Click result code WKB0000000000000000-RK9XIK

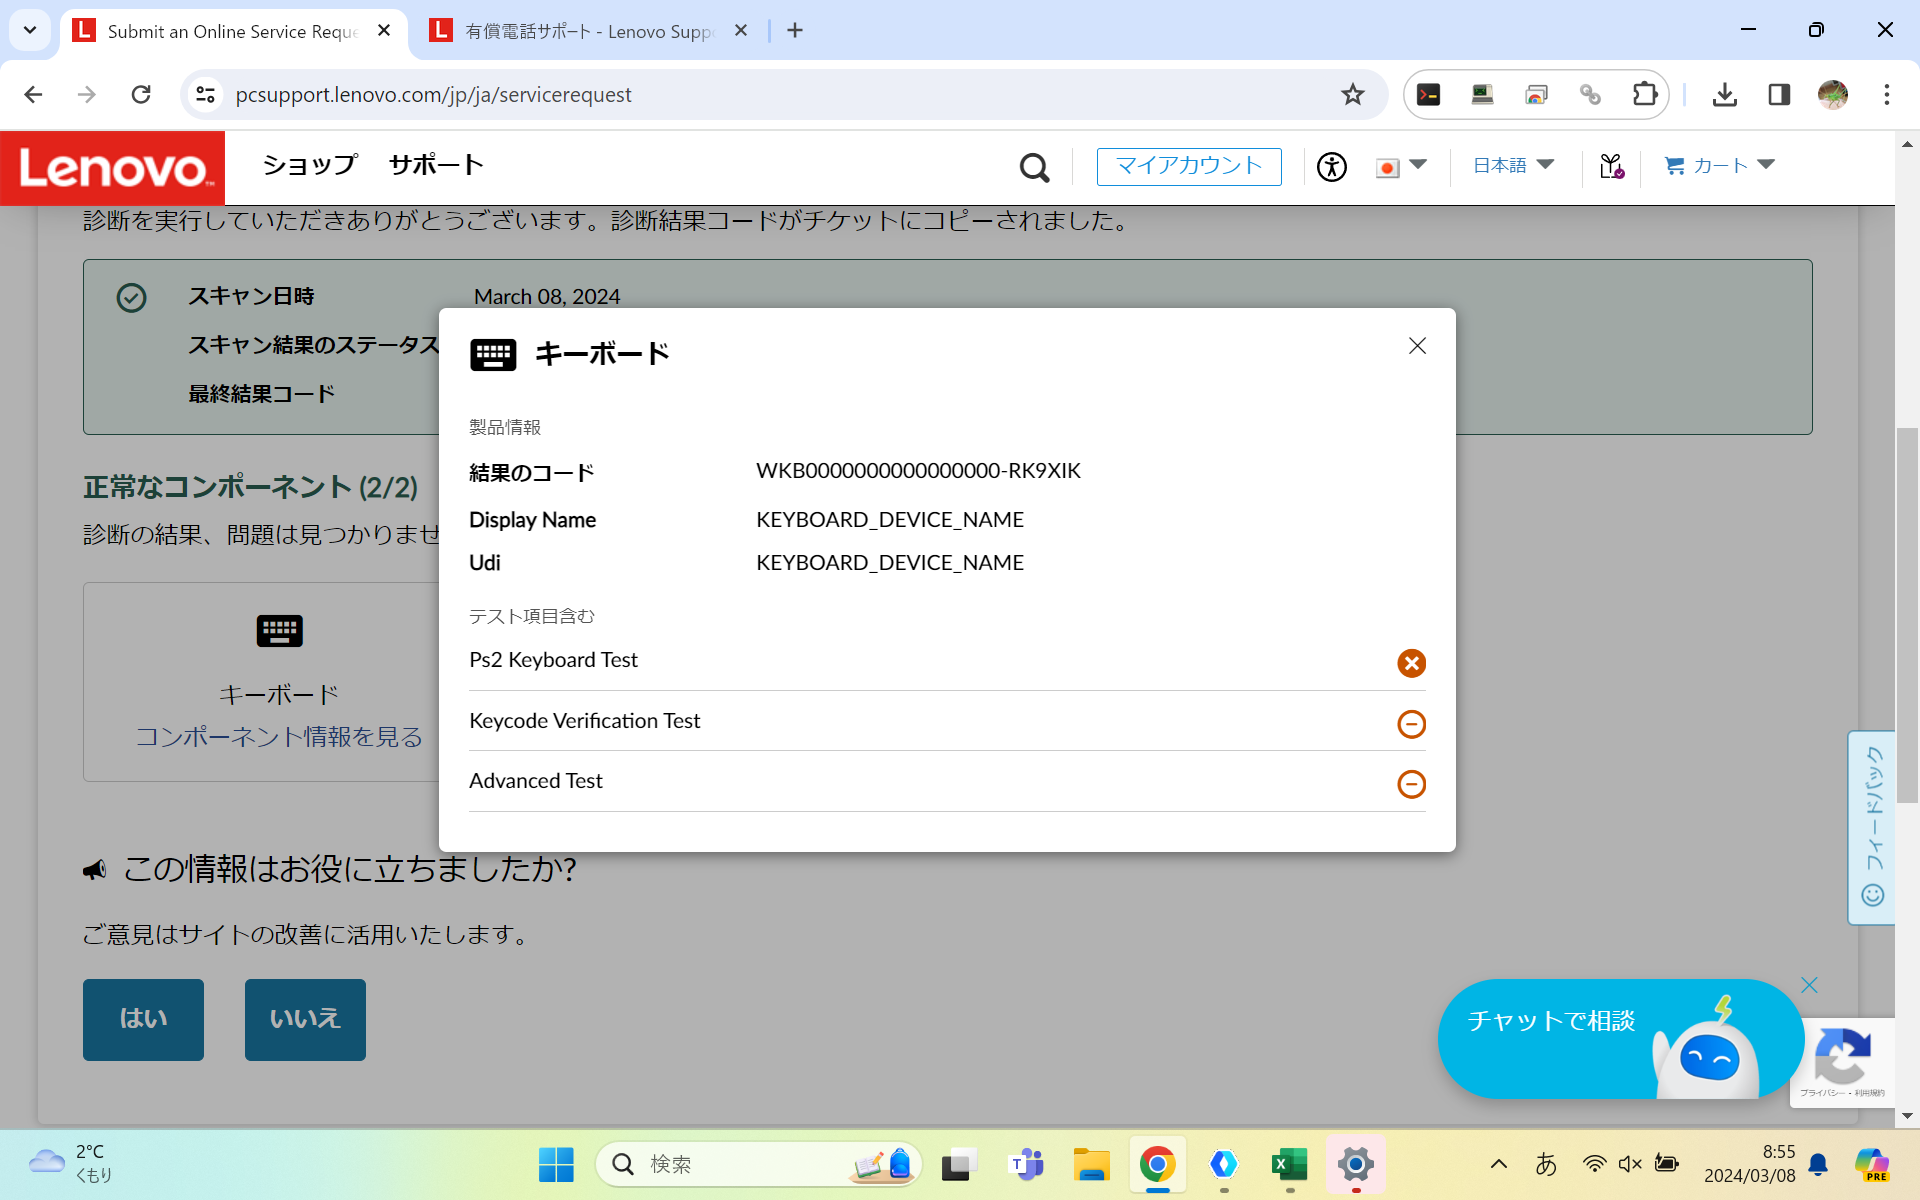point(918,471)
